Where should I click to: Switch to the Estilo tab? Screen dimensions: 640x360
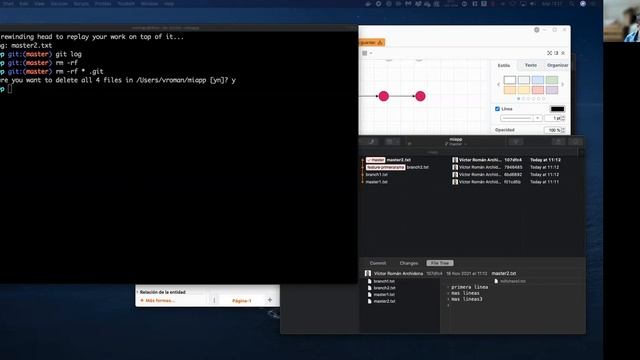pos(504,65)
